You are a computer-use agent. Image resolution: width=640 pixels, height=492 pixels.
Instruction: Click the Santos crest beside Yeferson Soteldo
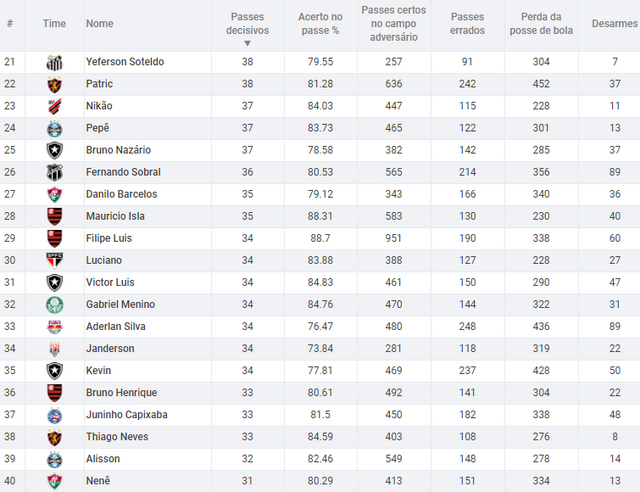click(54, 62)
